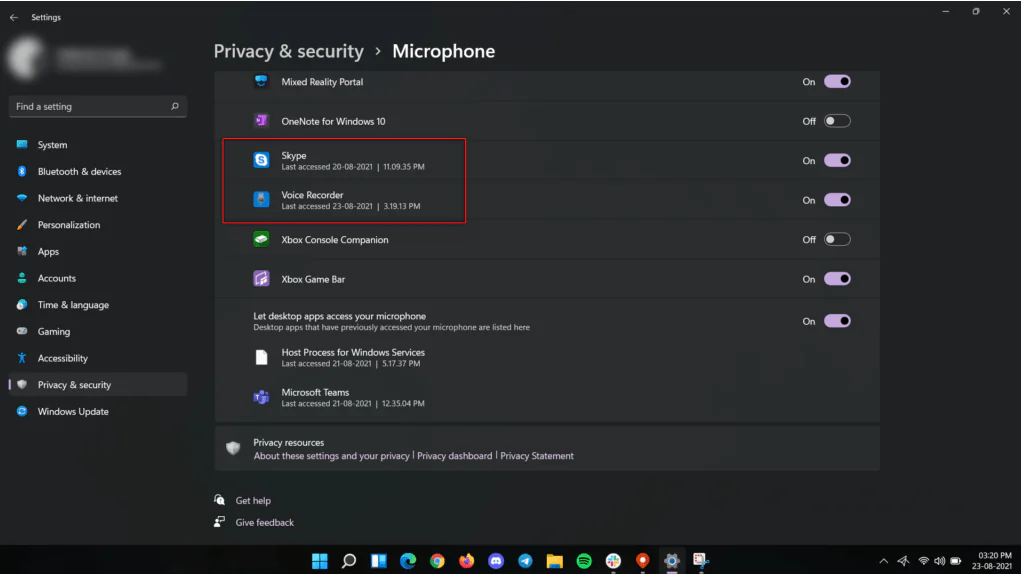
Task: Open taskbar Search
Action: [349, 561]
